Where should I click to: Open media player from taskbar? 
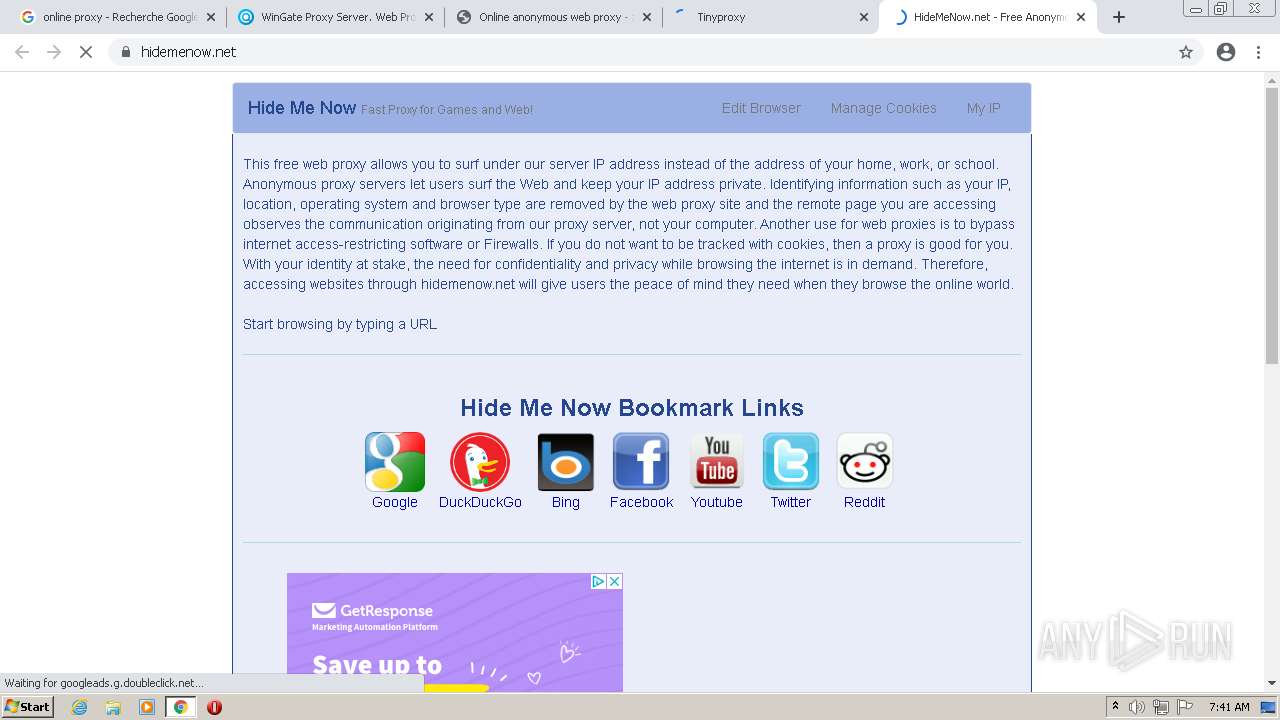pos(147,707)
